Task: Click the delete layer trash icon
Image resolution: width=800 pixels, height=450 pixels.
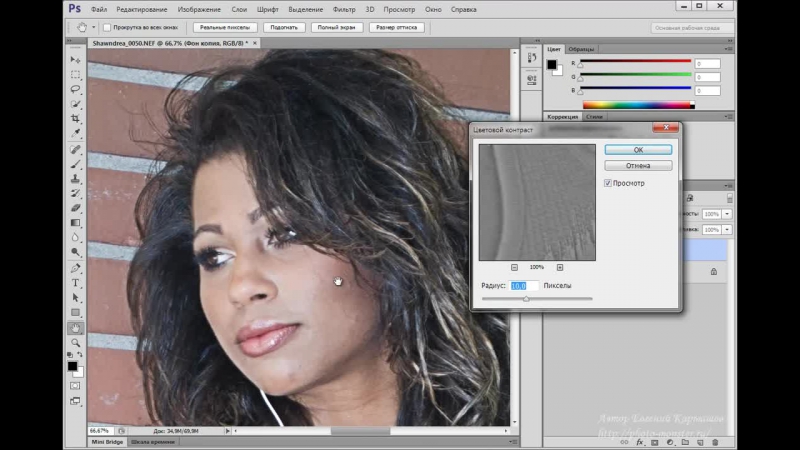Action: tap(715, 442)
